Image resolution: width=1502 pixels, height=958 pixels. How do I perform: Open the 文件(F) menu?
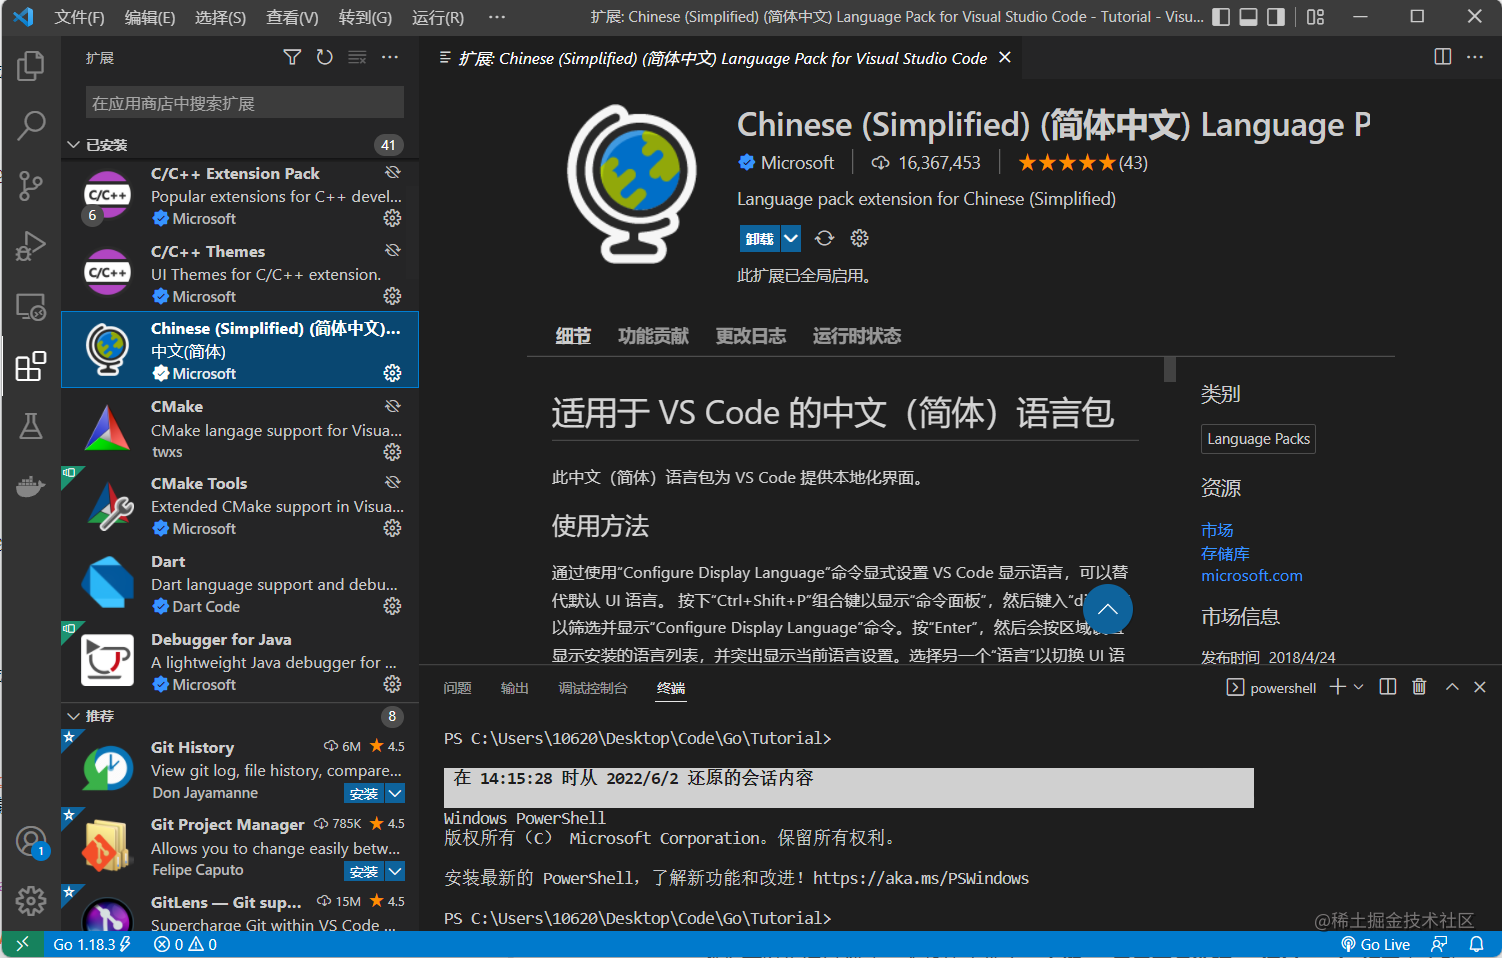click(79, 17)
